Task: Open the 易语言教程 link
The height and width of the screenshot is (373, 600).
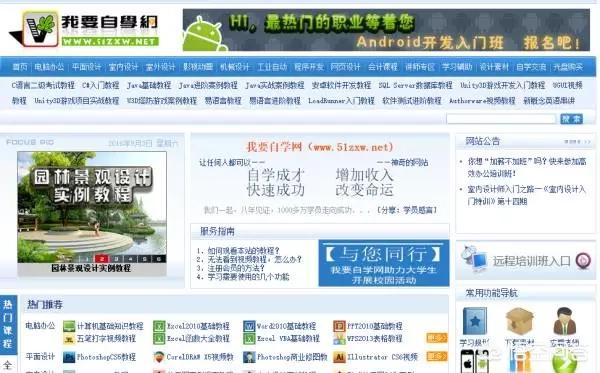Action: pyautogui.click(x=223, y=101)
